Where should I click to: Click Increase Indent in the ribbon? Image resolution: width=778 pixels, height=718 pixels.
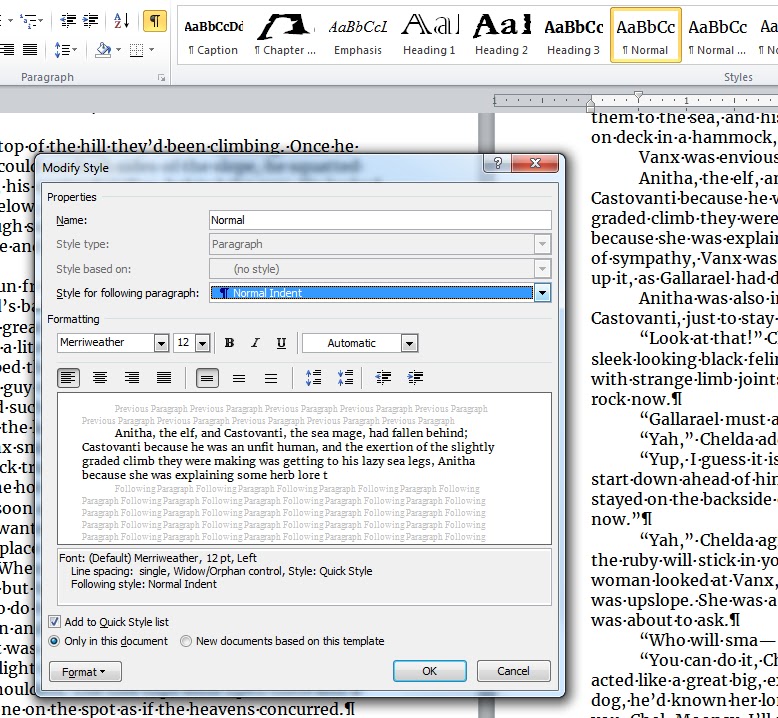(x=90, y=21)
